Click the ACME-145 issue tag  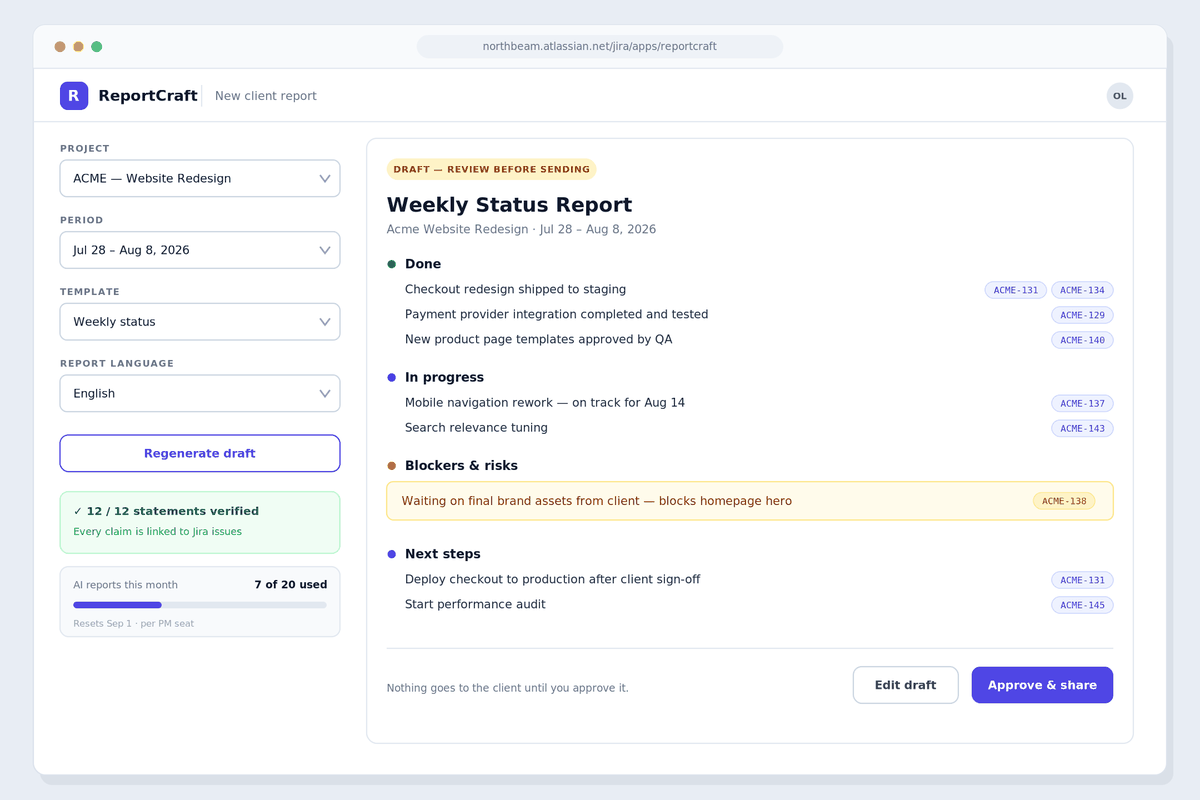[x=1082, y=605]
